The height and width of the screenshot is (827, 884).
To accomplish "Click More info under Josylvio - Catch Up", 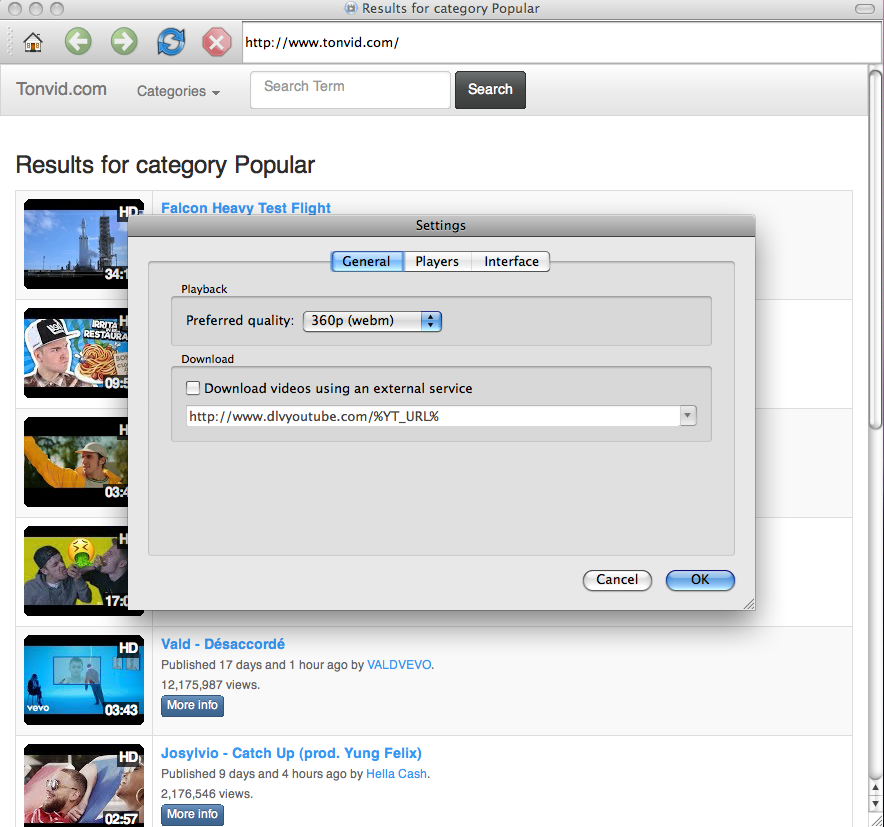I will tap(192, 815).
